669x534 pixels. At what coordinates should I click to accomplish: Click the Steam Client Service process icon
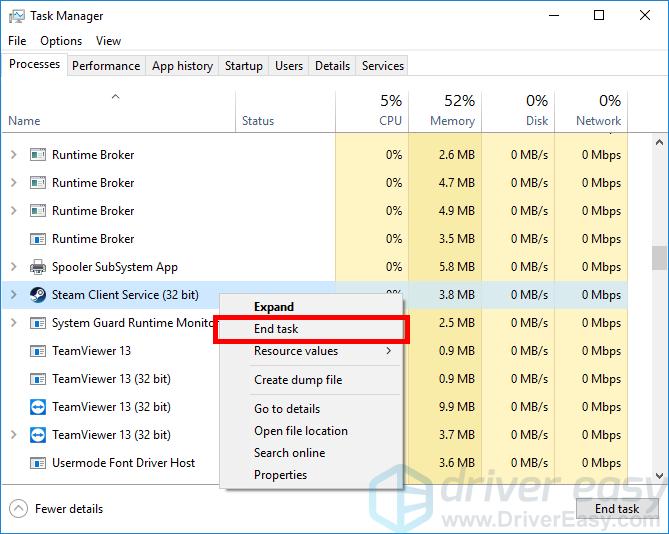tap(38, 295)
